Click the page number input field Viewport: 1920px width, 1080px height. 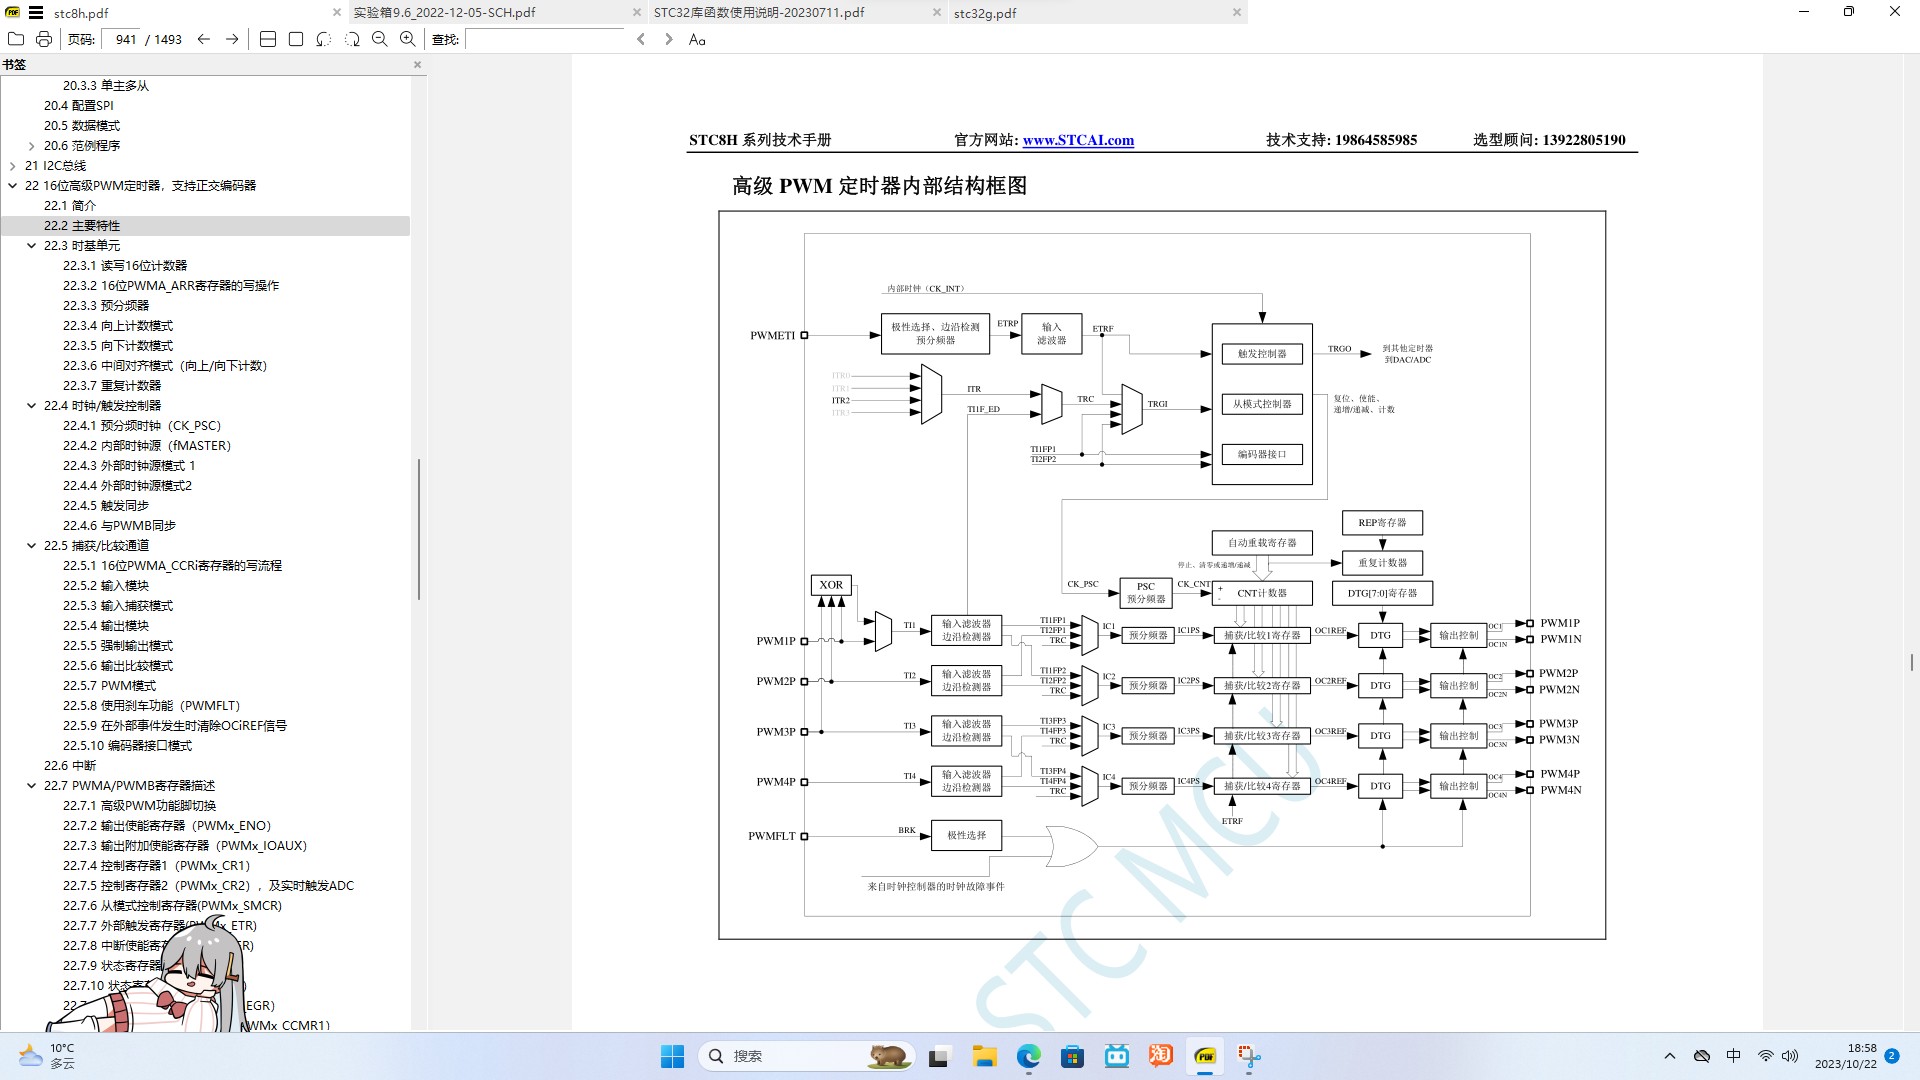(x=124, y=39)
